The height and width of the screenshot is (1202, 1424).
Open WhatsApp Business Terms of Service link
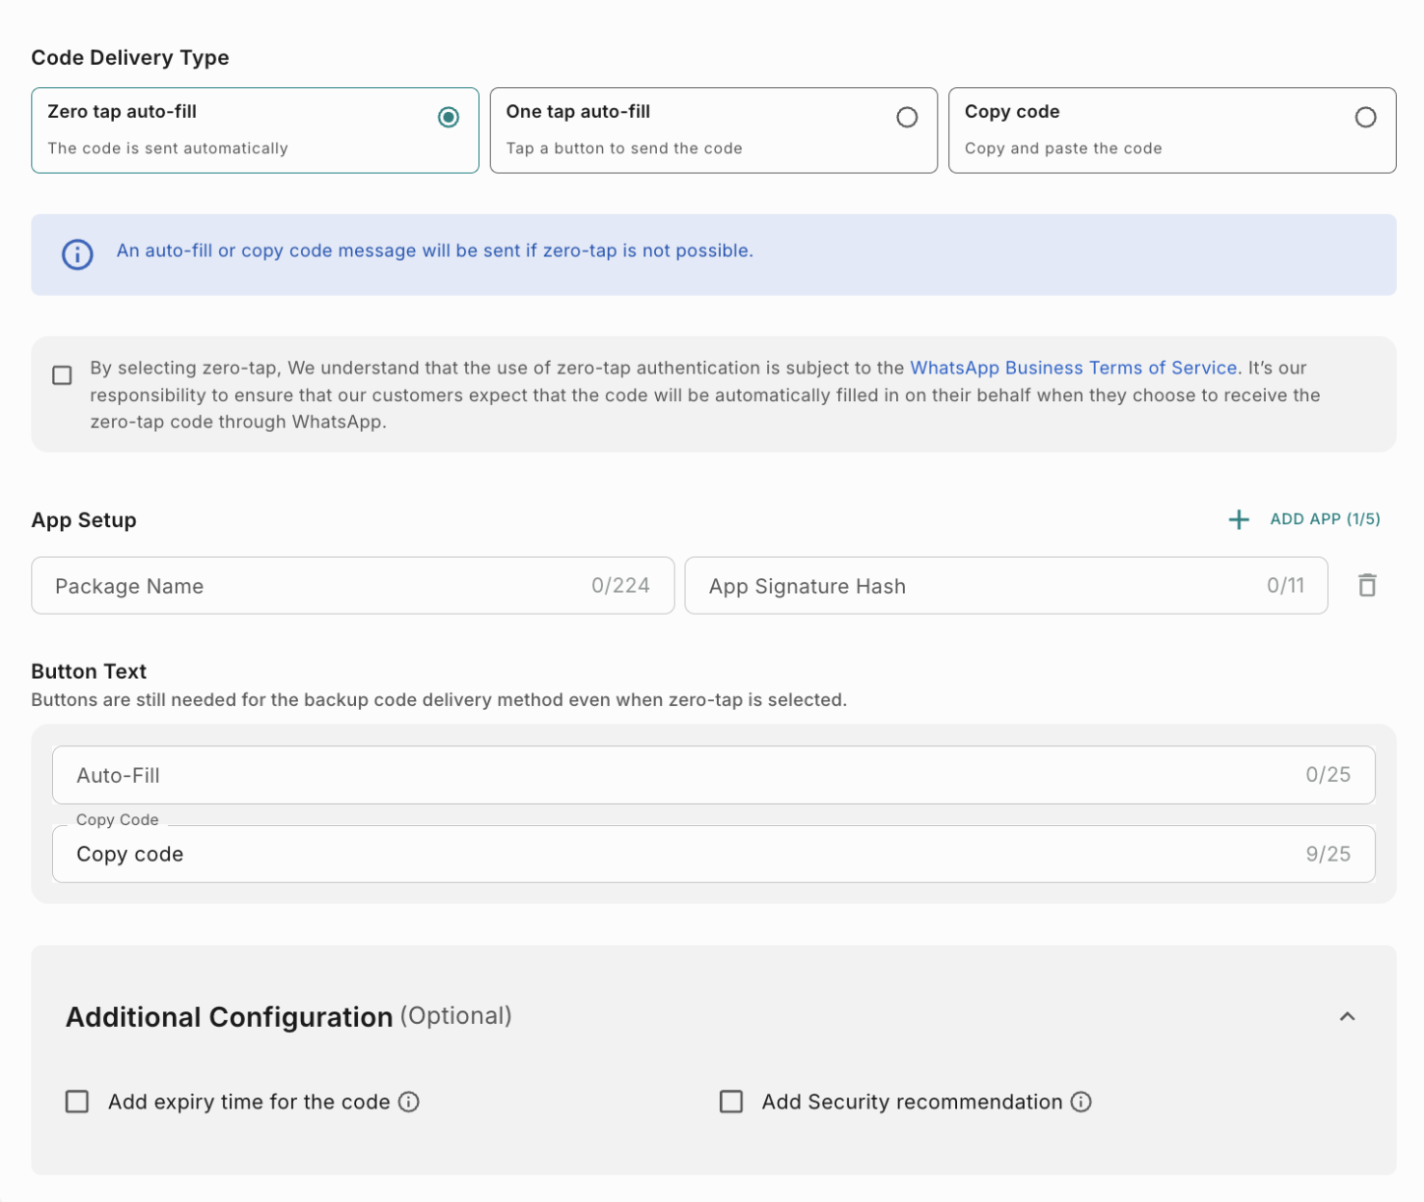click(x=1073, y=368)
